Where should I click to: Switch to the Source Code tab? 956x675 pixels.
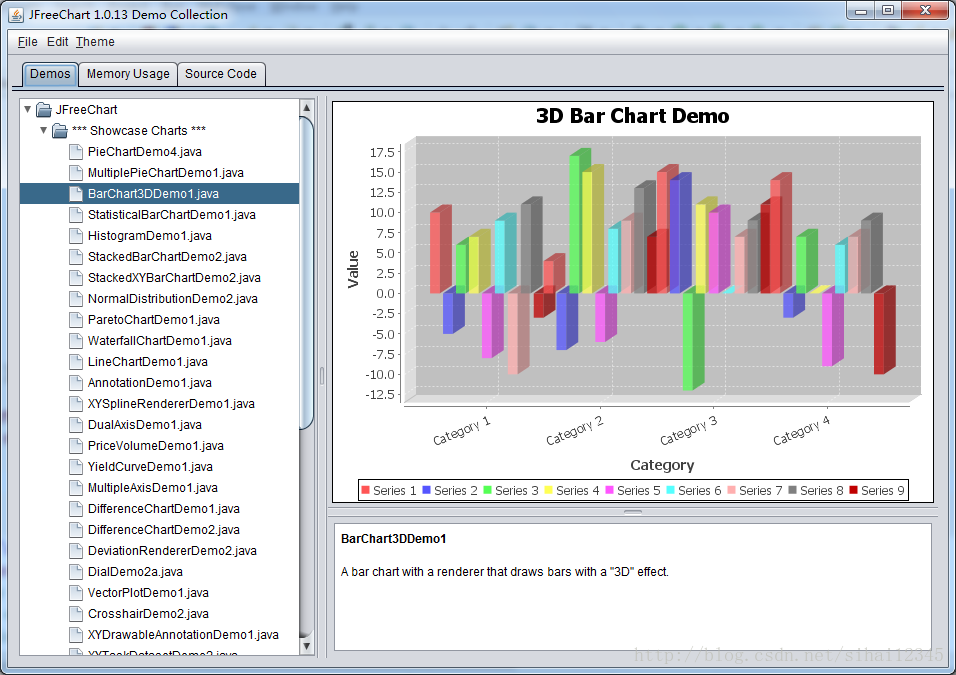(221, 74)
